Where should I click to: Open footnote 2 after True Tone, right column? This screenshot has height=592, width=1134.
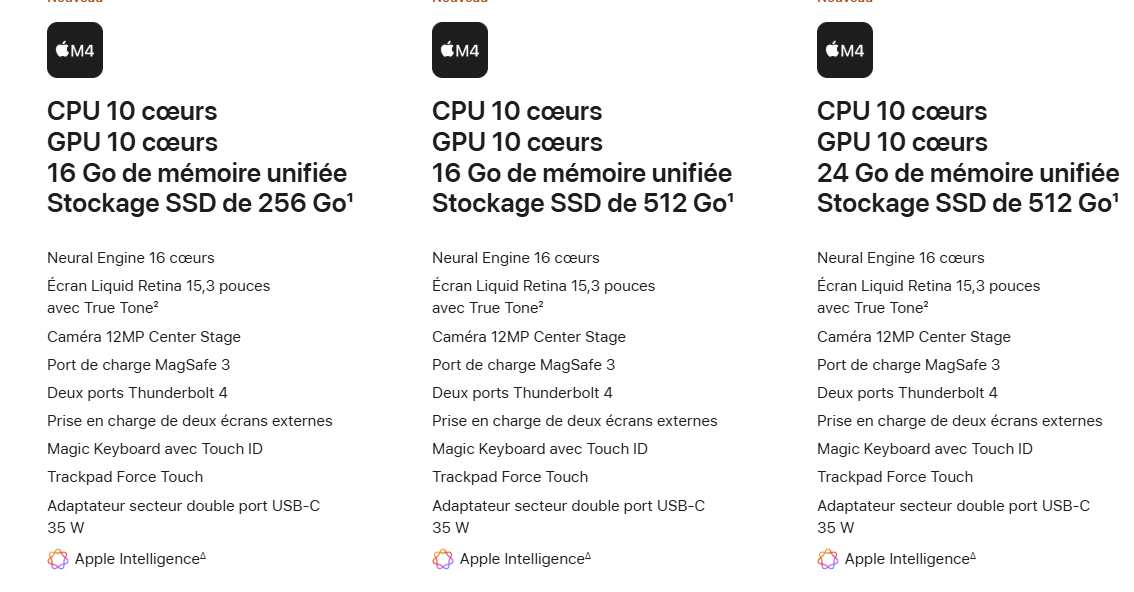(926, 304)
